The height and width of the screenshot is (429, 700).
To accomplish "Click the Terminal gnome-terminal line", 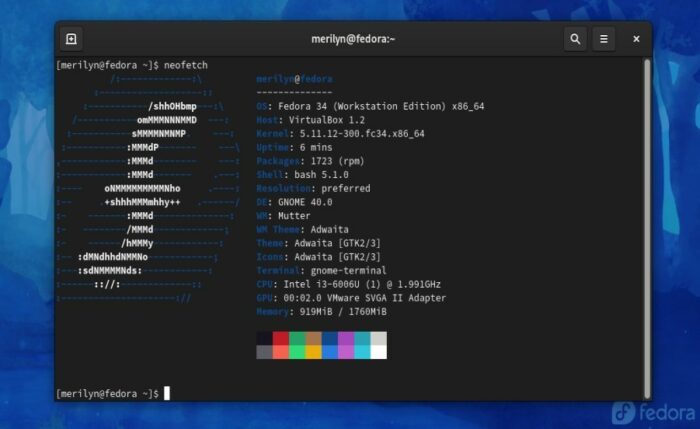I will 321,271.
